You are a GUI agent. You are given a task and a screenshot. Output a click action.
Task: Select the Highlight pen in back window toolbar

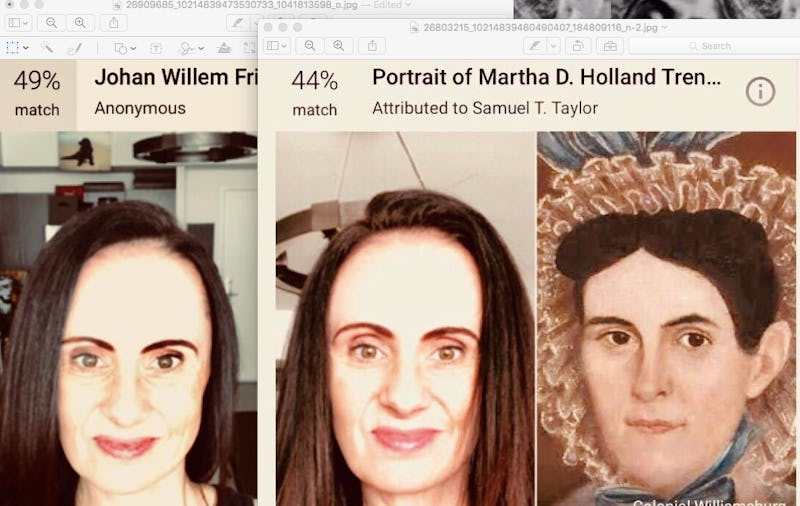point(238,23)
